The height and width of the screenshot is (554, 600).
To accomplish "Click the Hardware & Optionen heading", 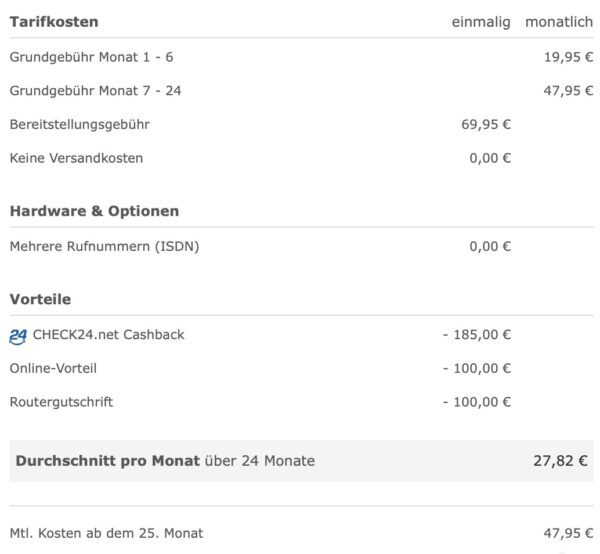I will click(94, 211).
